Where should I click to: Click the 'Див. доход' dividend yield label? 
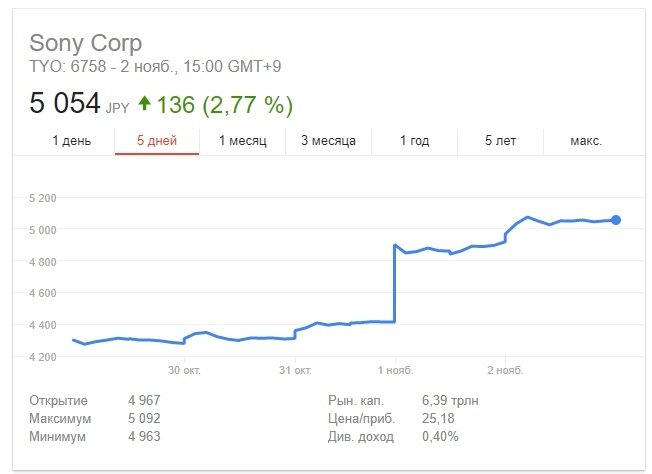tap(361, 437)
